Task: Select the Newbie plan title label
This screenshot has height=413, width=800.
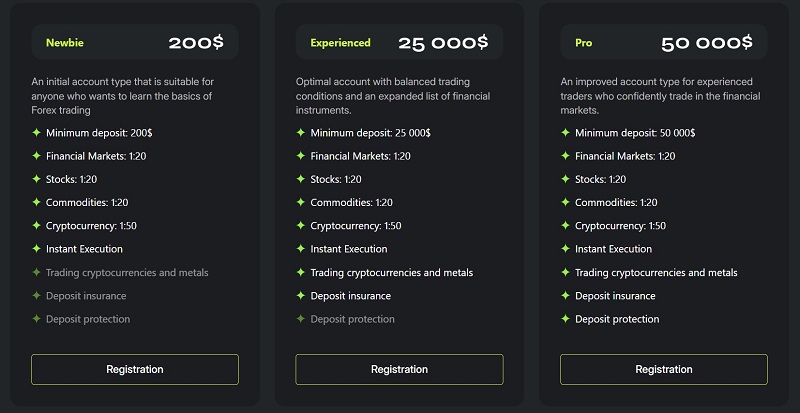Action: [65, 43]
